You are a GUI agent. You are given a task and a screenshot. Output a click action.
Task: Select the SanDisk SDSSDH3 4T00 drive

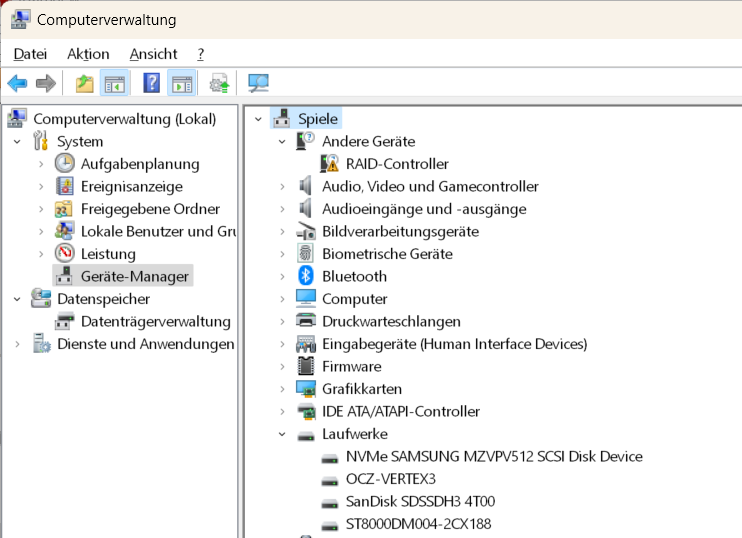(420, 502)
